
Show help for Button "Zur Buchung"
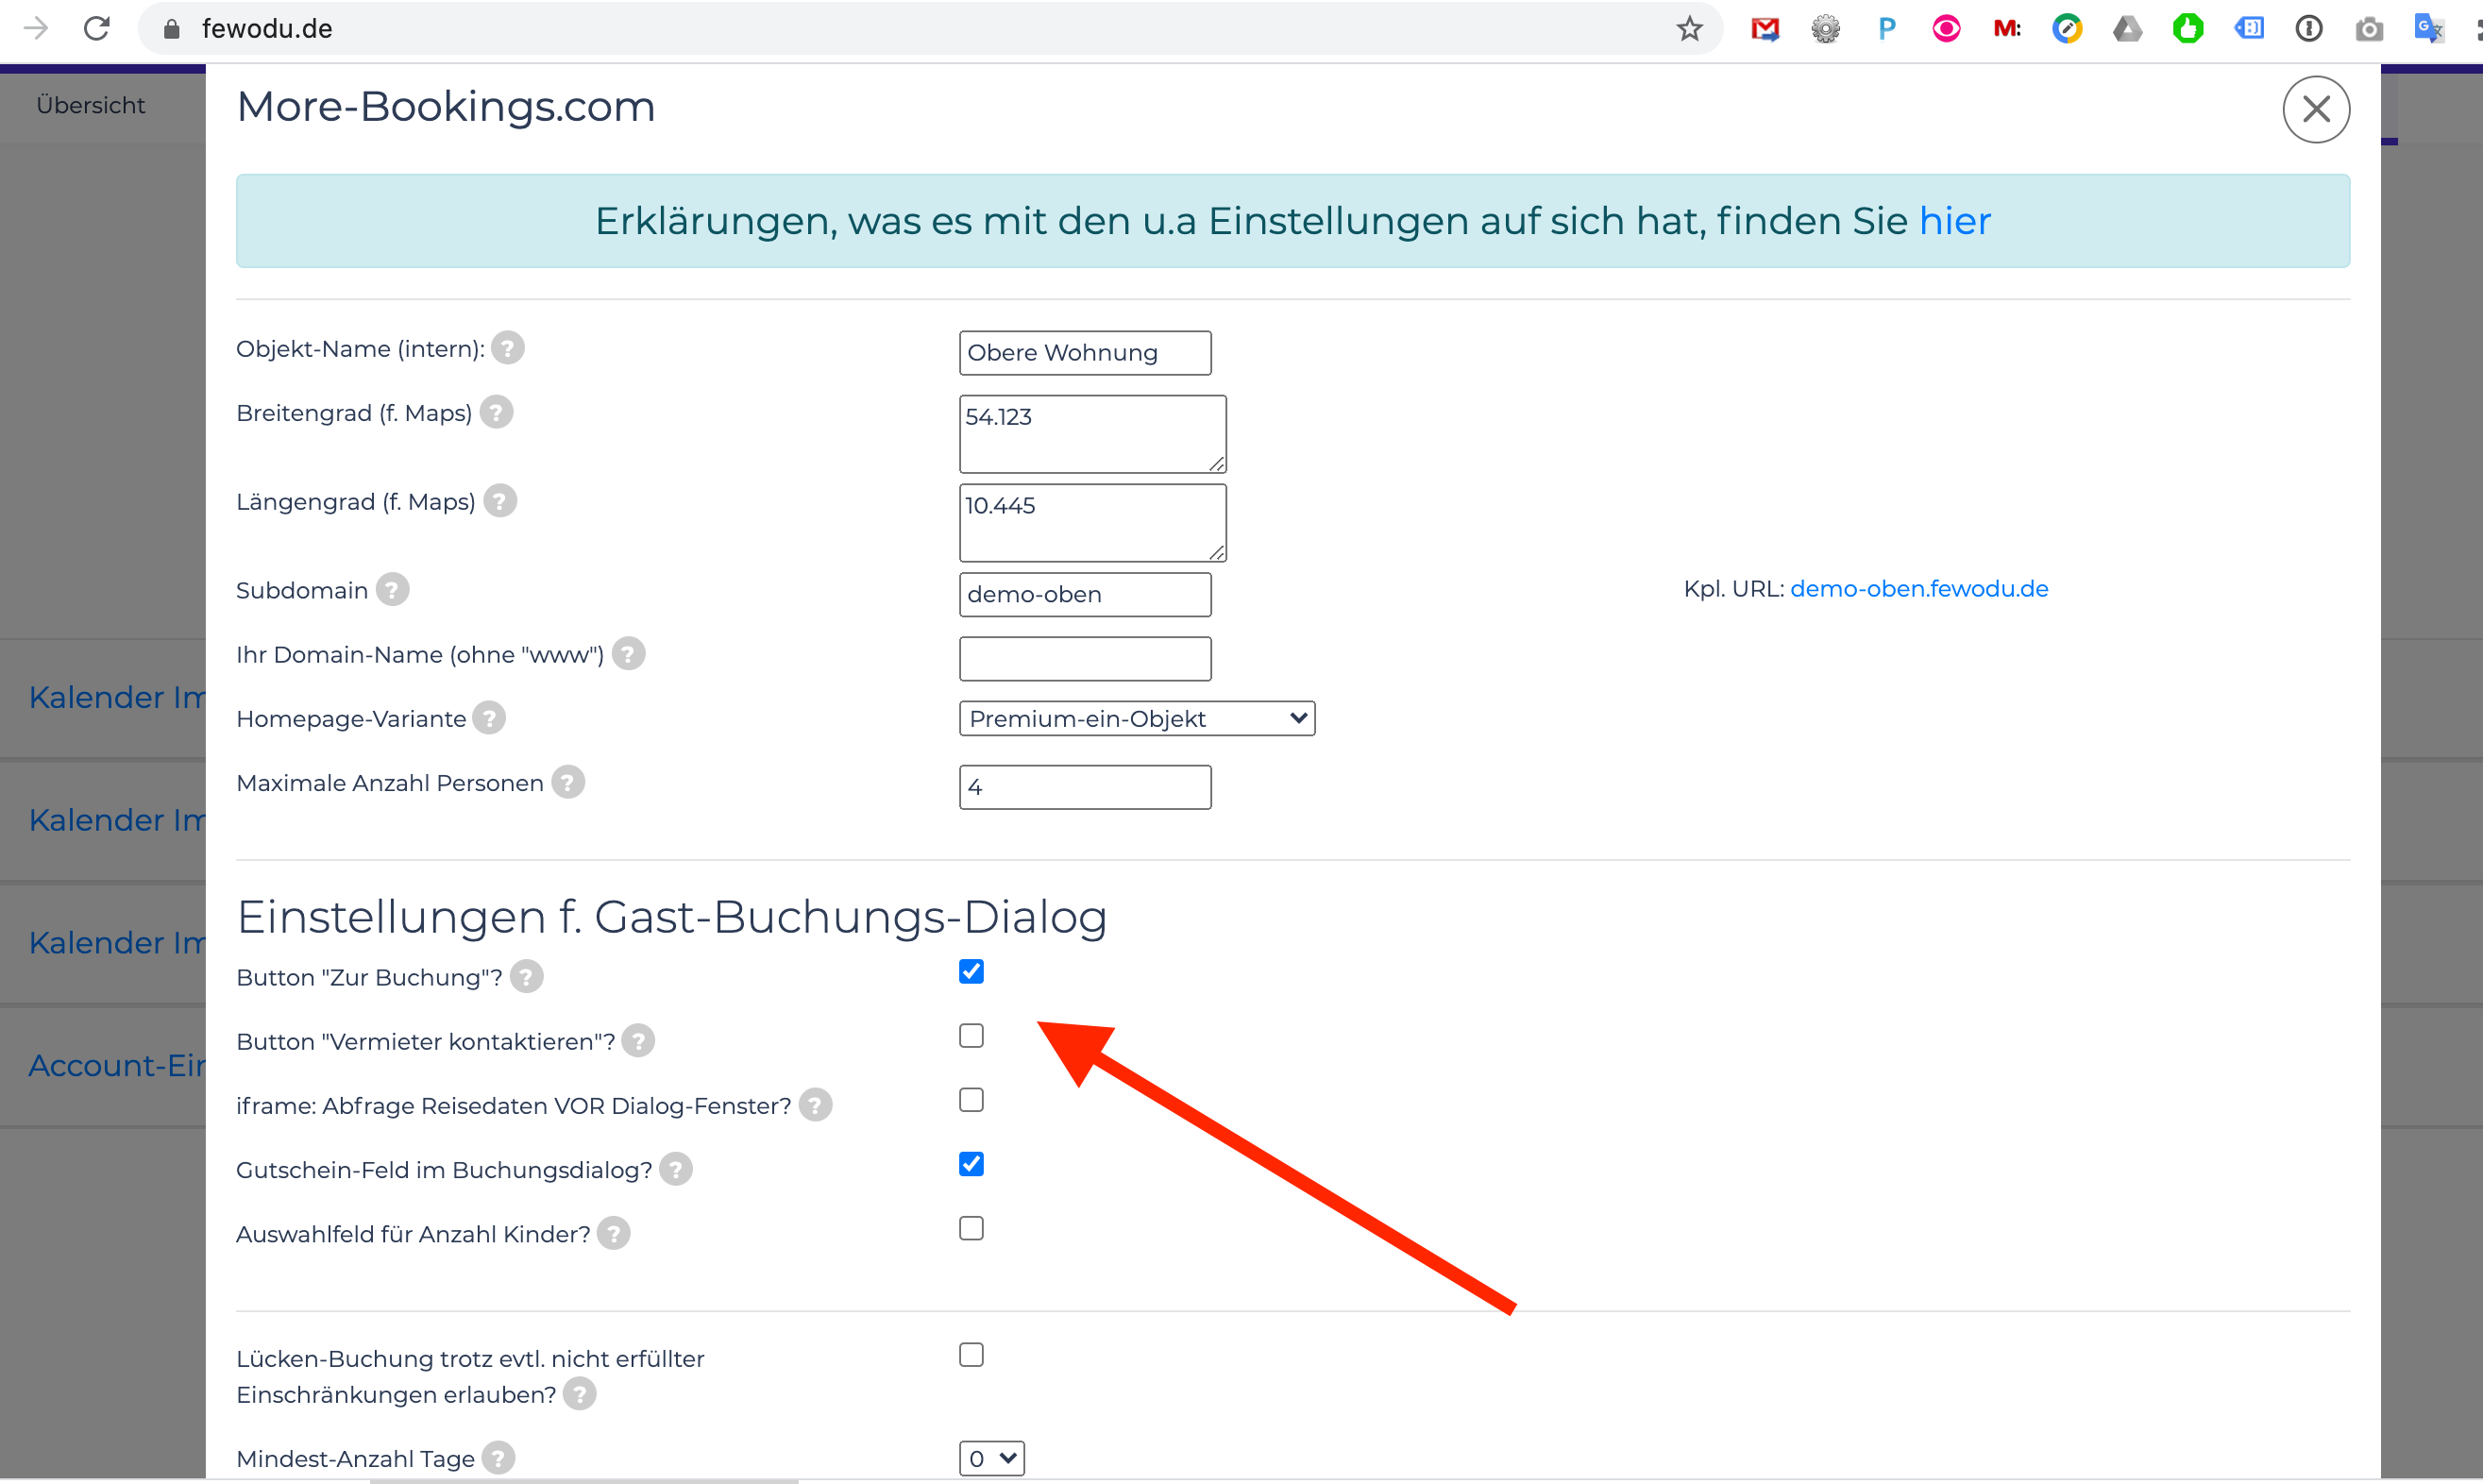pos(526,977)
